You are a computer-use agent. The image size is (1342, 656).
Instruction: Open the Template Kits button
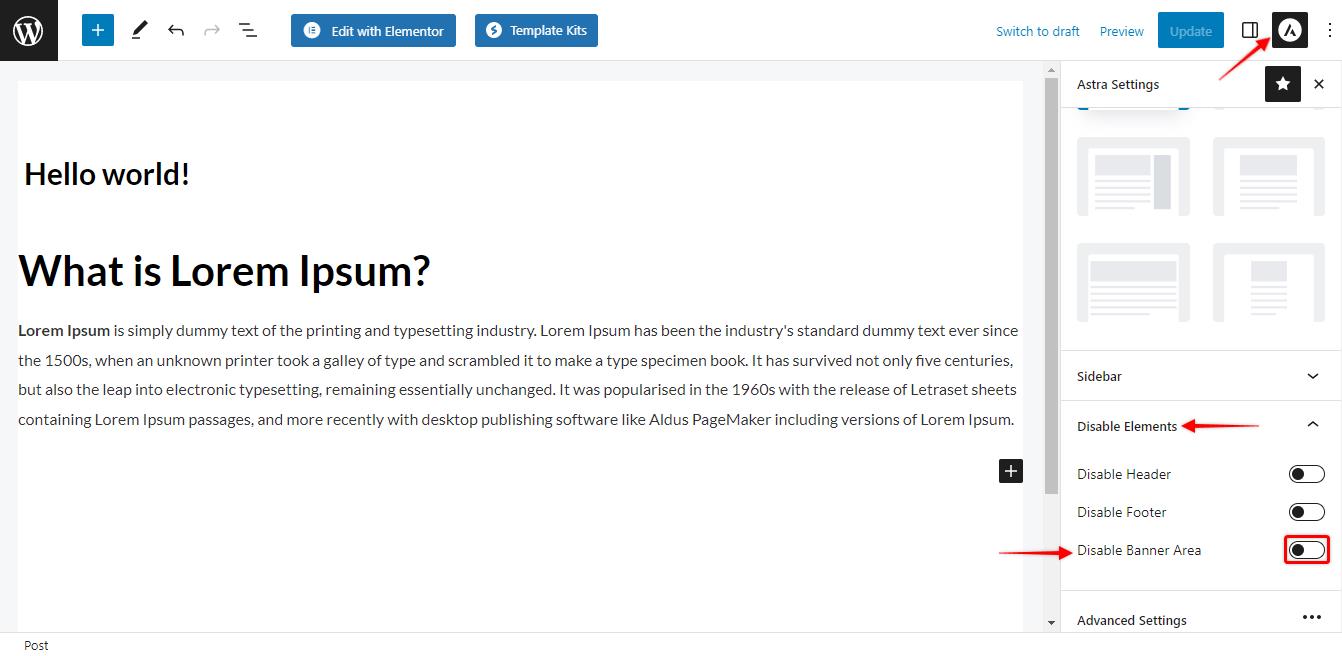[x=537, y=30]
